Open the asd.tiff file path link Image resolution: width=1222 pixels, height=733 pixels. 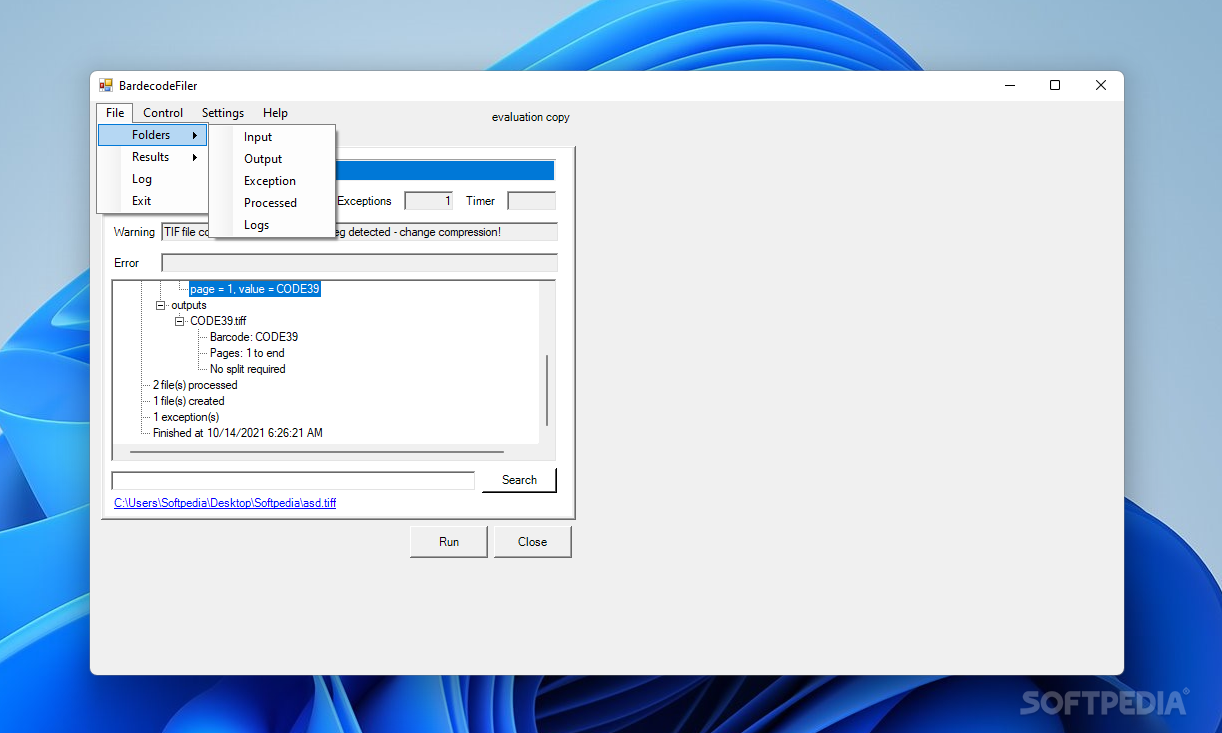coord(225,503)
